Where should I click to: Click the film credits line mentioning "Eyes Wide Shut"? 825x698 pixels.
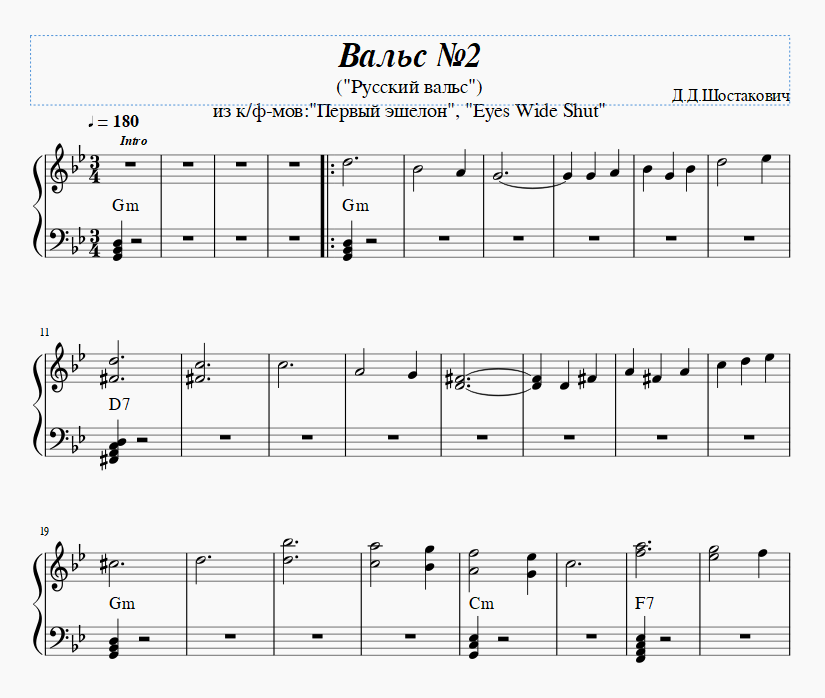409,111
